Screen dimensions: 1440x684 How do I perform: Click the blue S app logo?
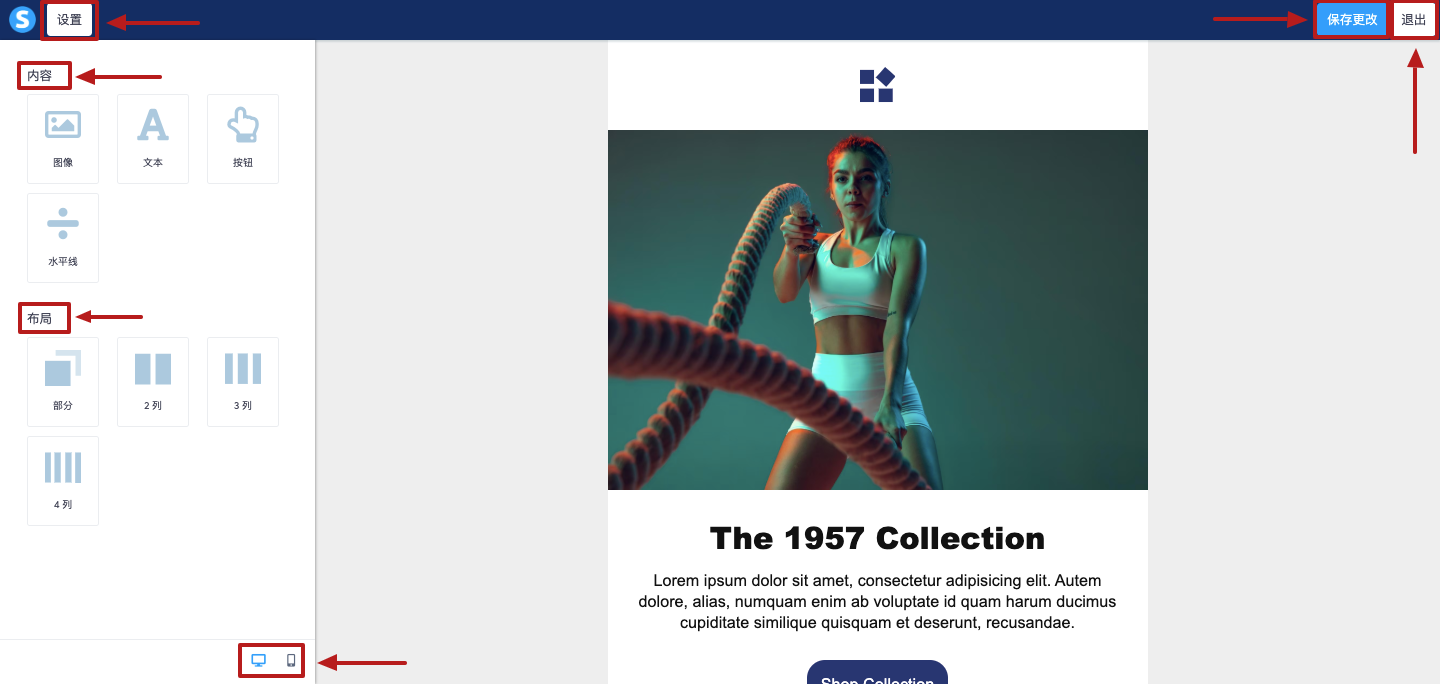[22, 20]
